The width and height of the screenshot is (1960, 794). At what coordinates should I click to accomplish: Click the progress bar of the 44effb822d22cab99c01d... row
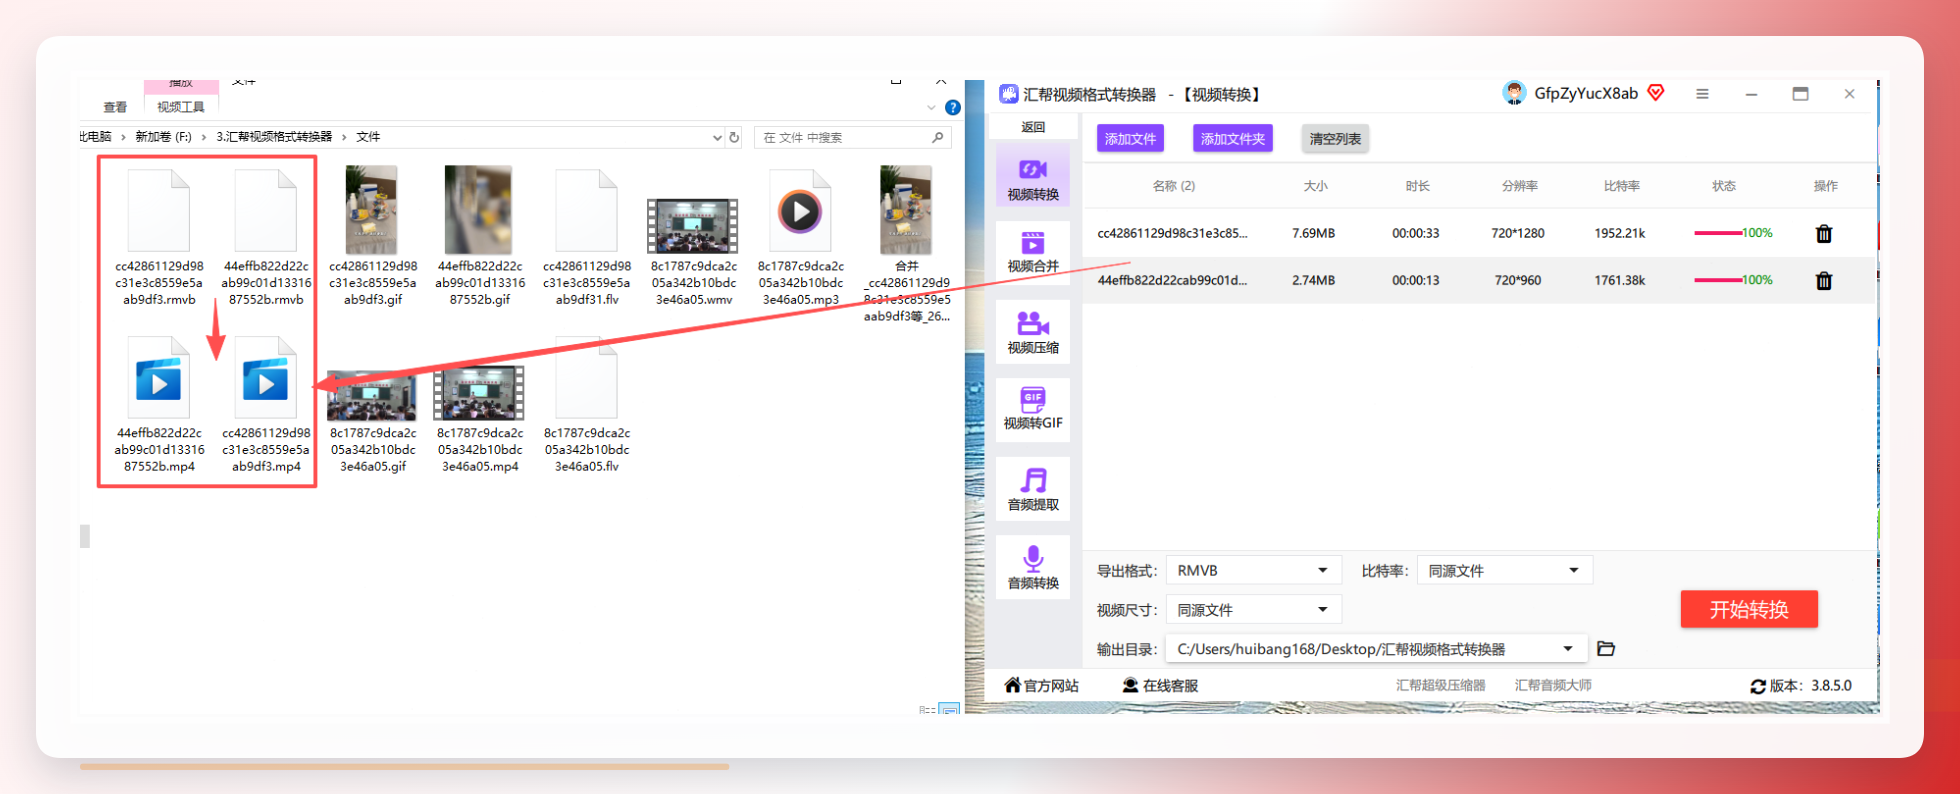[x=1718, y=280]
